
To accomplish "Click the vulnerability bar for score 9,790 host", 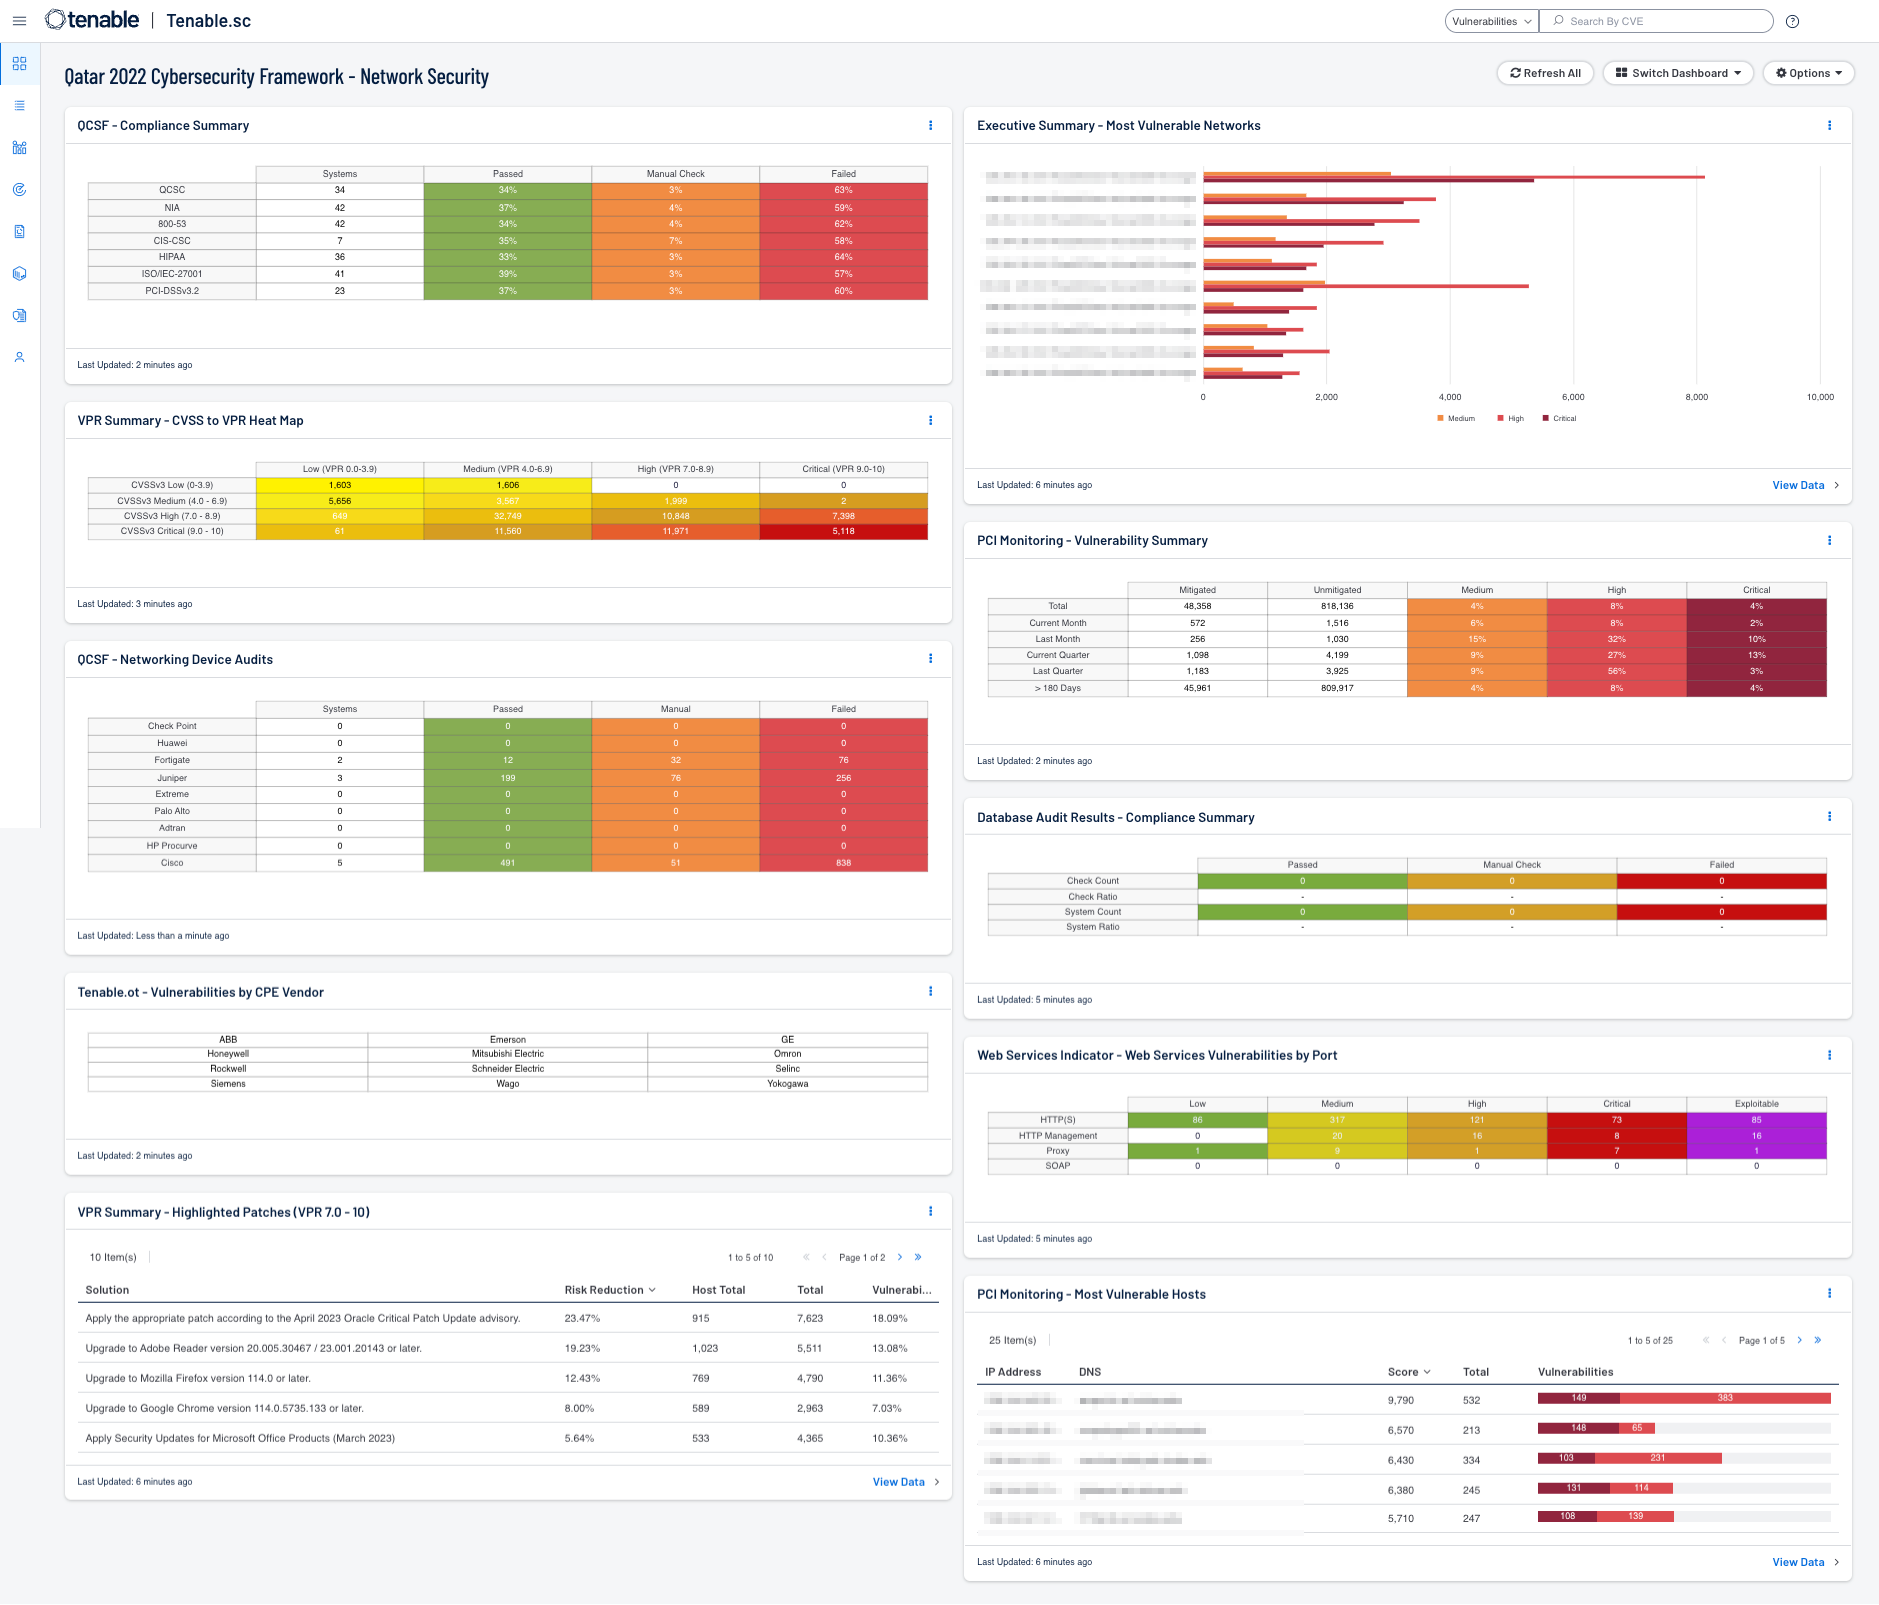I will [x=1684, y=1399].
